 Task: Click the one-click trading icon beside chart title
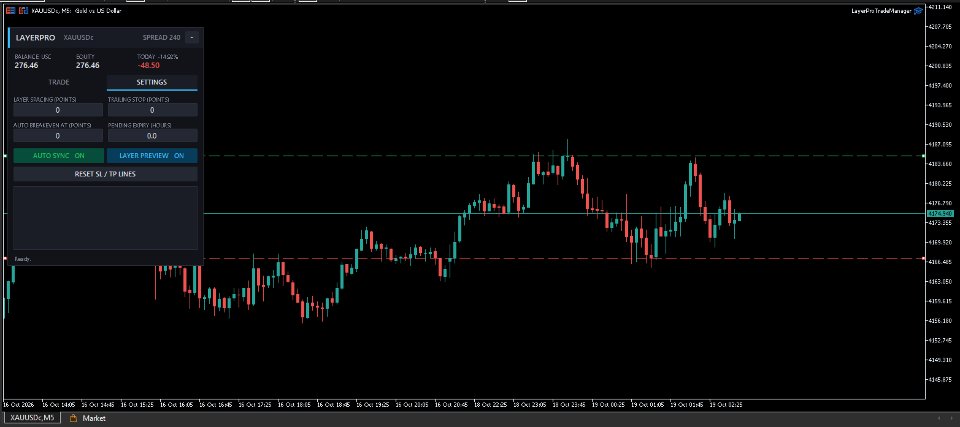click(23, 10)
